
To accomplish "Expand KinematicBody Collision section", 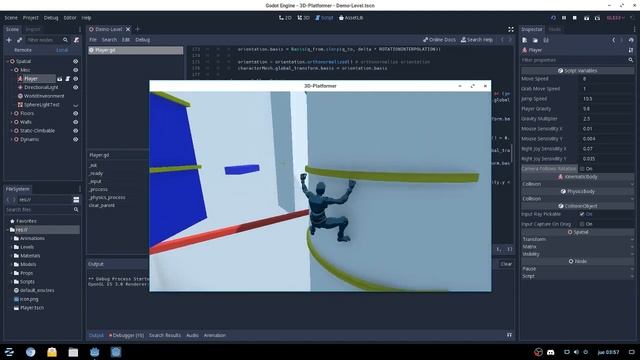I will click(x=577, y=184).
